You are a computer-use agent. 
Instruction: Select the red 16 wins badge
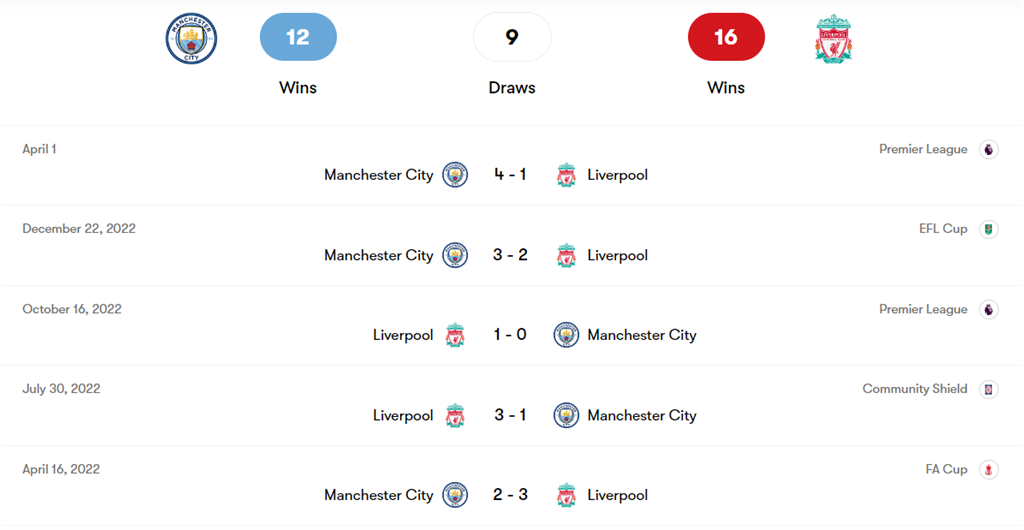[x=726, y=37]
